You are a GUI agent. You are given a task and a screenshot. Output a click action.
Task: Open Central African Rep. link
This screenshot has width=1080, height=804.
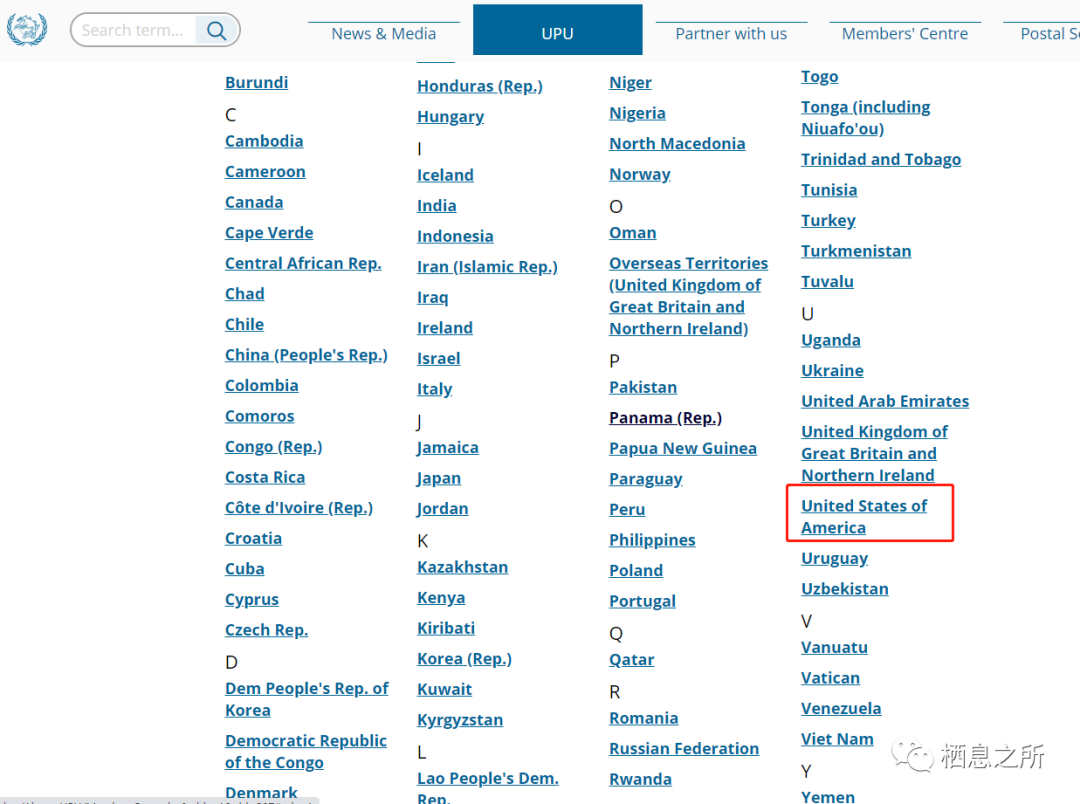point(303,263)
